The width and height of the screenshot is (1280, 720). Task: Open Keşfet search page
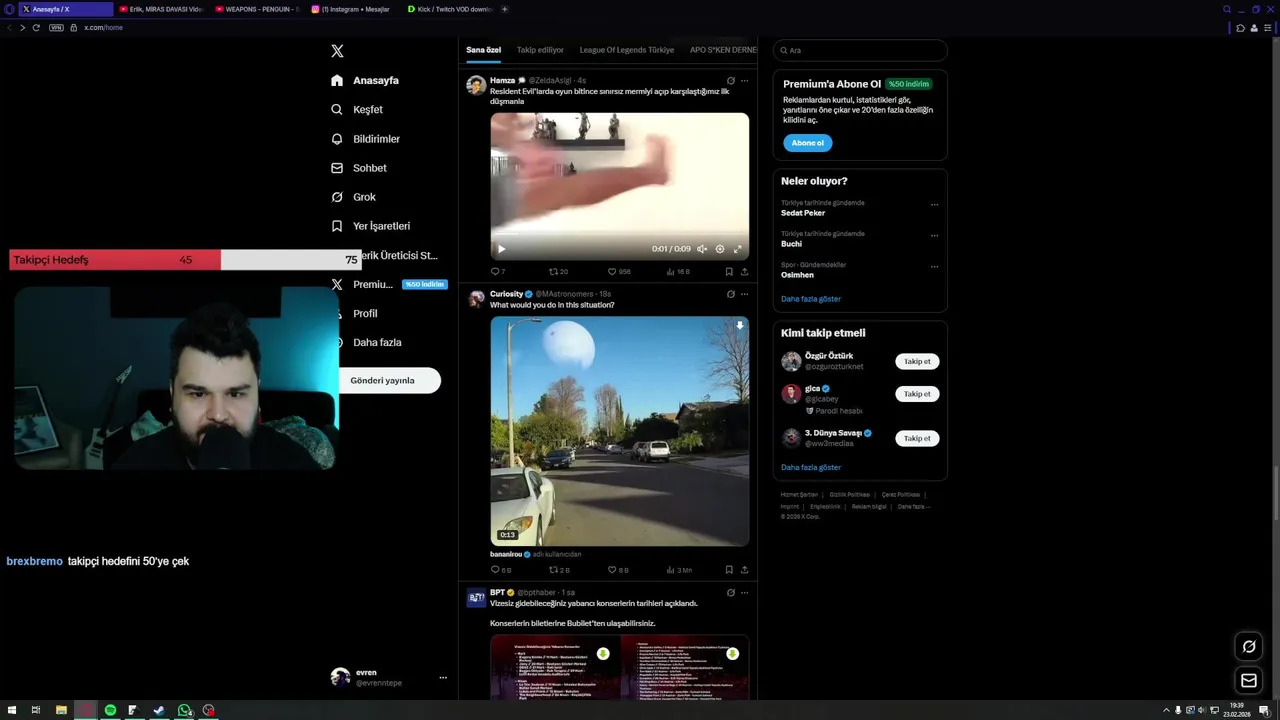coord(357,109)
